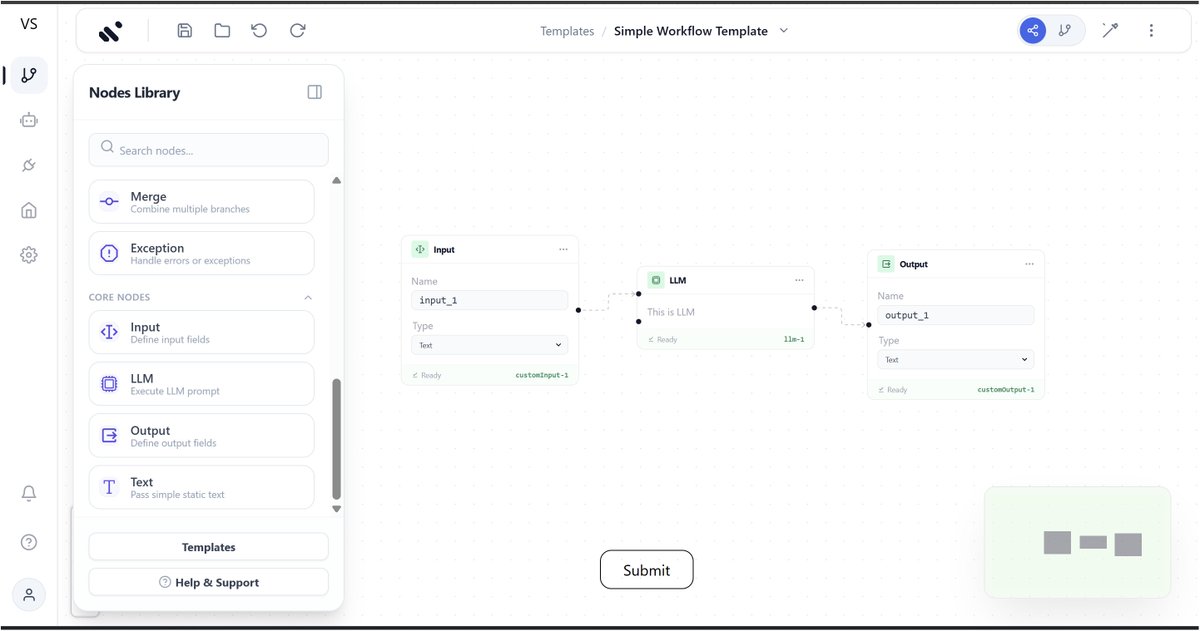Open the settings gear in sidebar

tap(29, 255)
